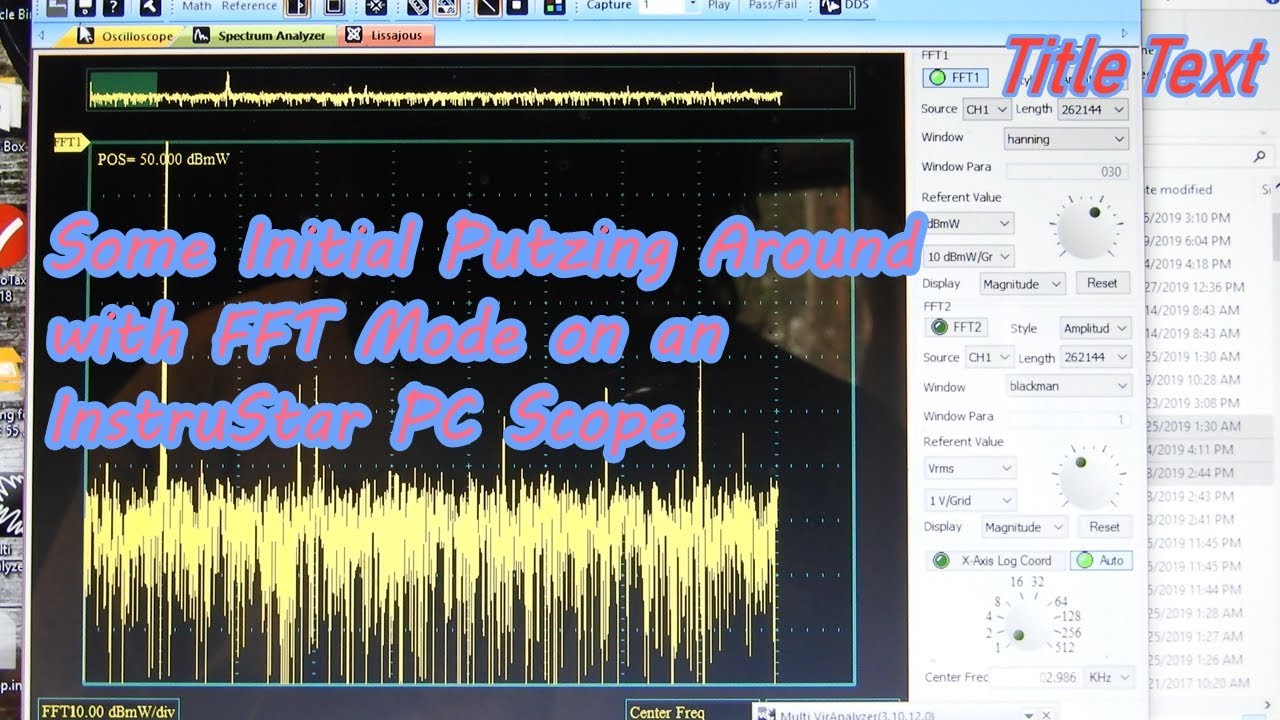Image resolution: width=1280 pixels, height=720 pixels.
Task: Open FFT1 Length 262144 dropdown
Action: (x=1093, y=109)
